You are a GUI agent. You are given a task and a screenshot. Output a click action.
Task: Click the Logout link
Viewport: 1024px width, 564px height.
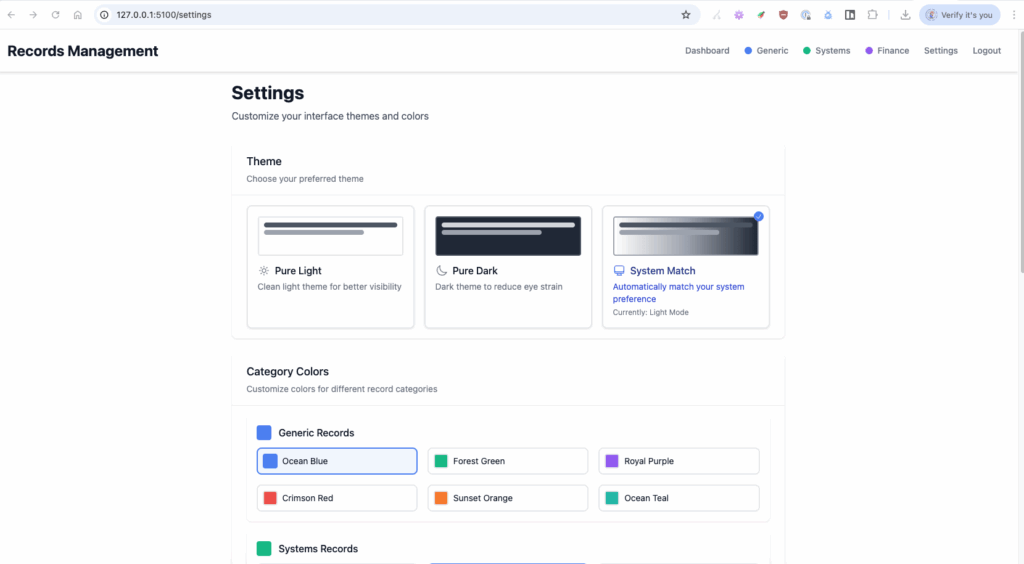coord(986,51)
